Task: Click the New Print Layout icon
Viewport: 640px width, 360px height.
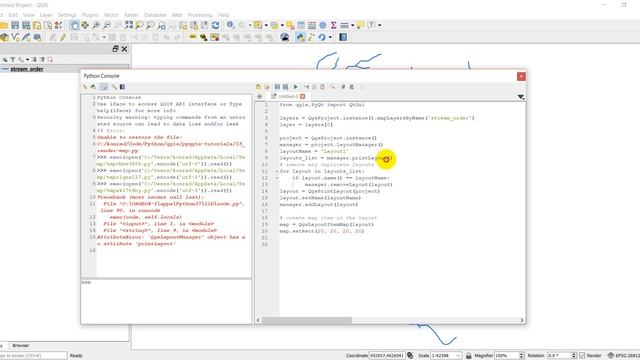Action: pyautogui.click(x=37, y=25)
